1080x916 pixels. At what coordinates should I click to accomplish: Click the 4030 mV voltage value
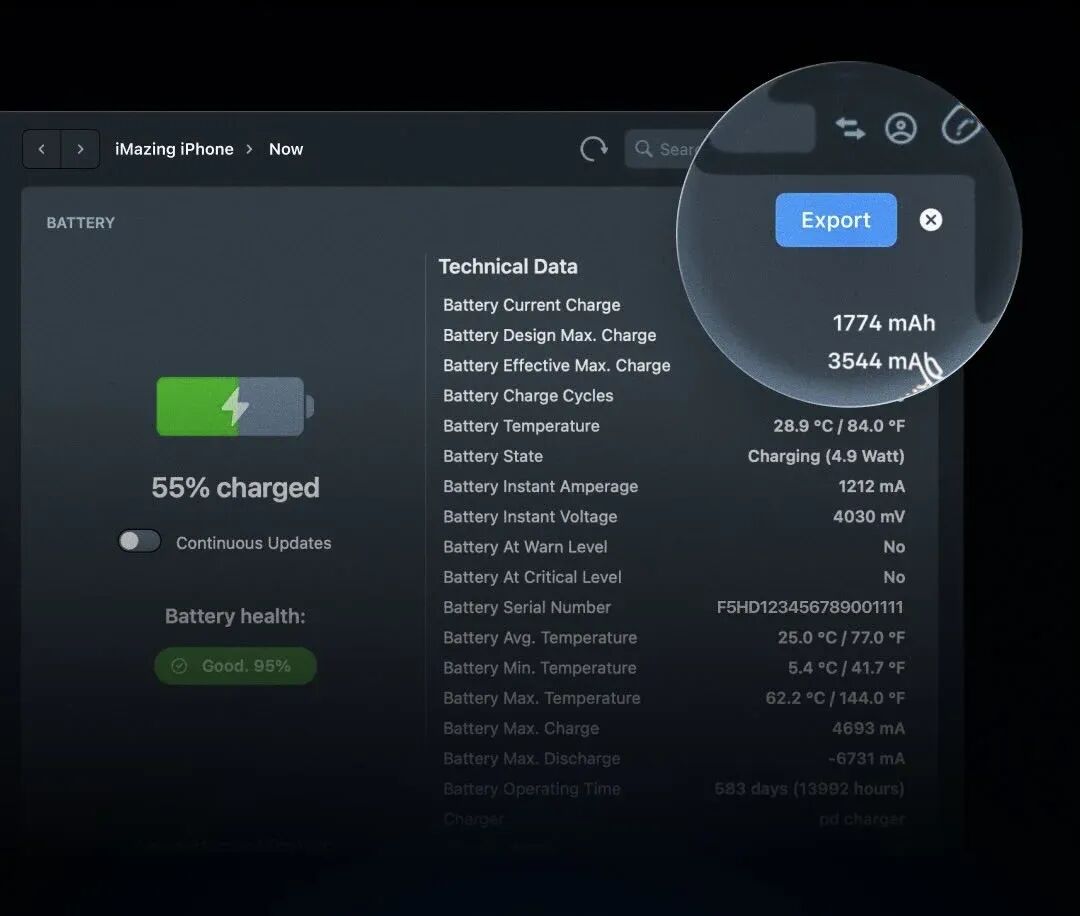pos(869,517)
